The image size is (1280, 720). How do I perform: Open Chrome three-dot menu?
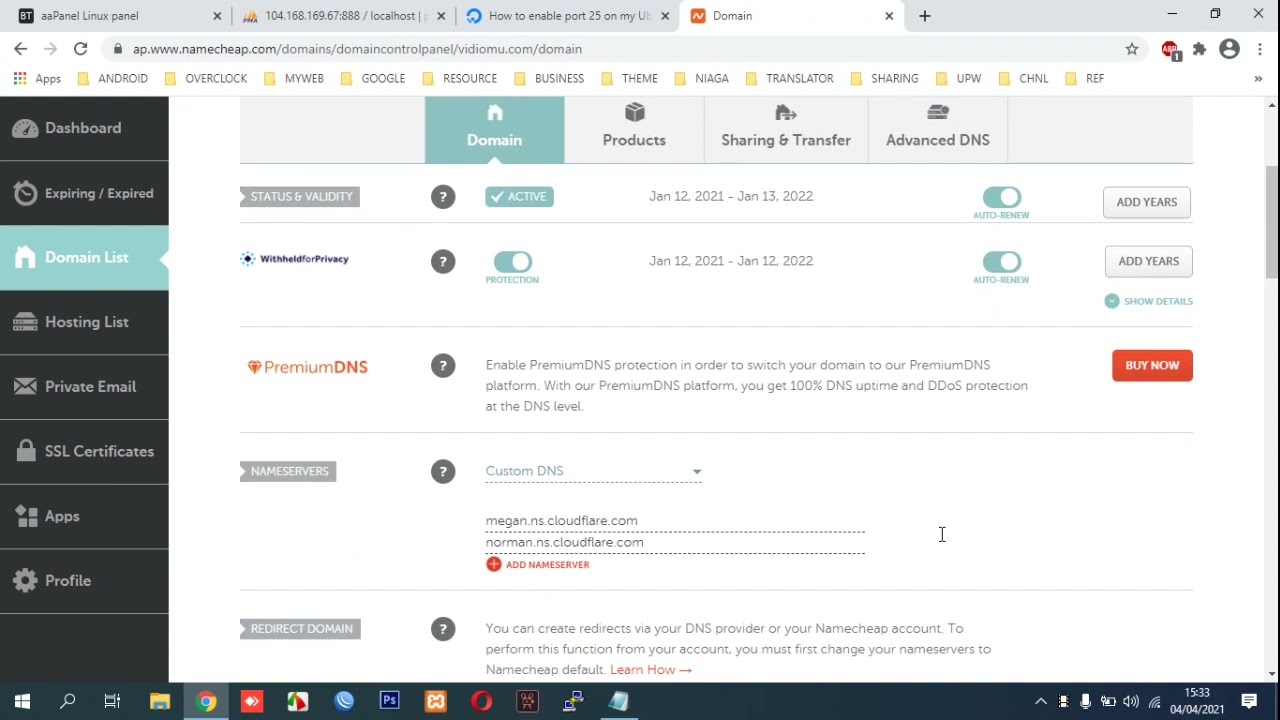point(1259,49)
